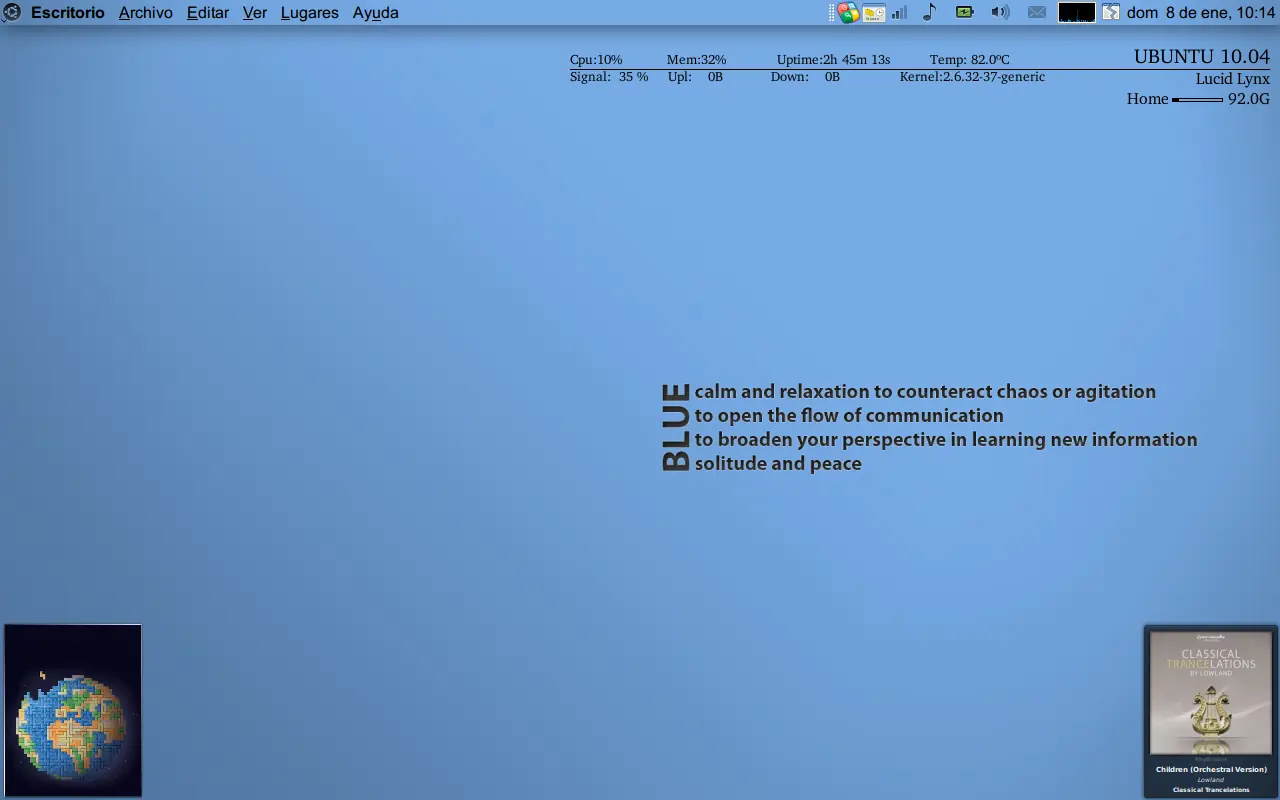The height and width of the screenshot is (800, 1280).
Task: Open the volume speaker indicator
Action: pyautogui.click(x=1000, y=12)
